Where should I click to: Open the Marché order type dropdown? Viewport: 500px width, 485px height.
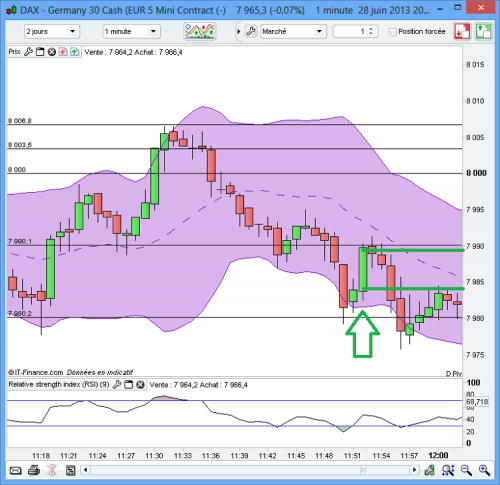(293, 31)
